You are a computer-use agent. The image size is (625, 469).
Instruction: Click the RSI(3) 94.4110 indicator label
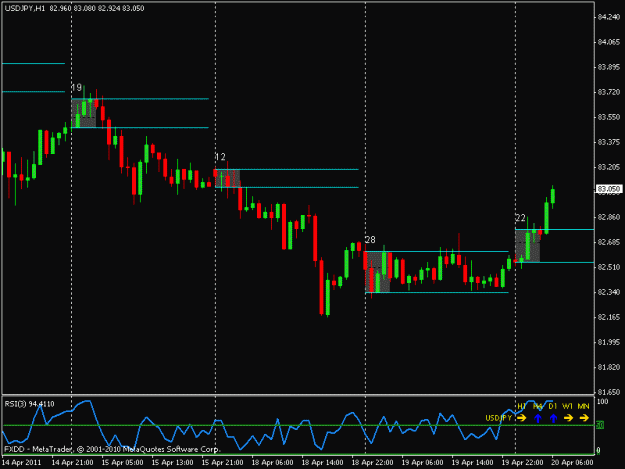(x=29, y=404)
